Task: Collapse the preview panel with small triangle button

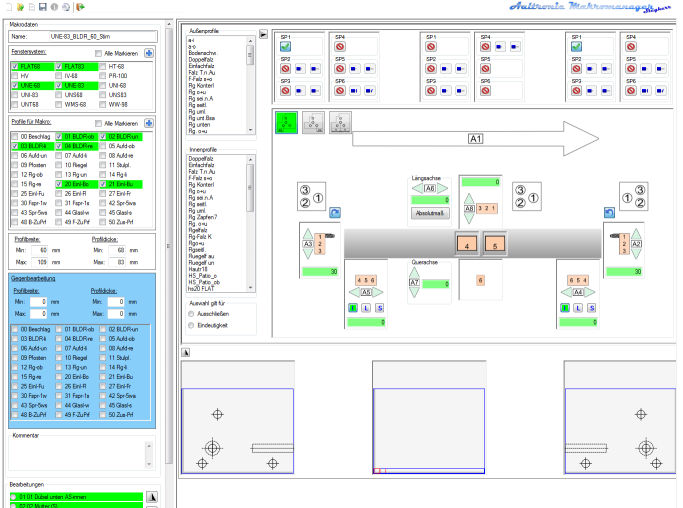Action: tap(184, 352)
